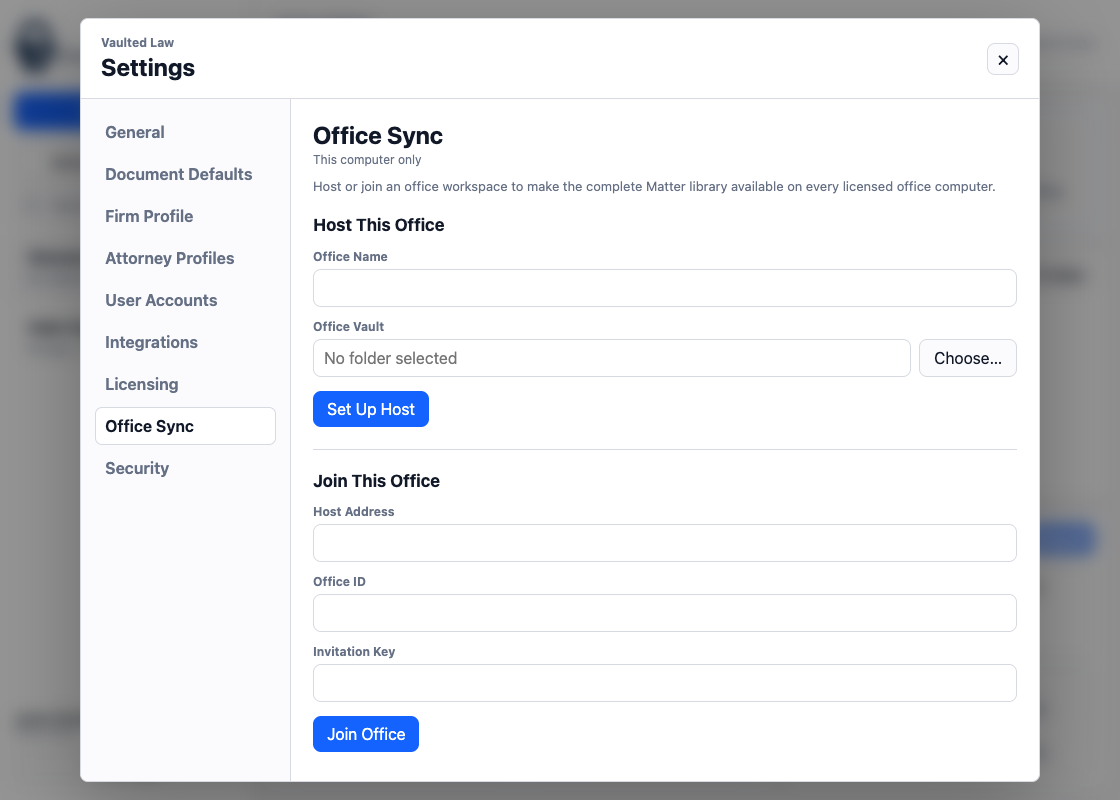Click the Set Up Host button

(371, 409)
